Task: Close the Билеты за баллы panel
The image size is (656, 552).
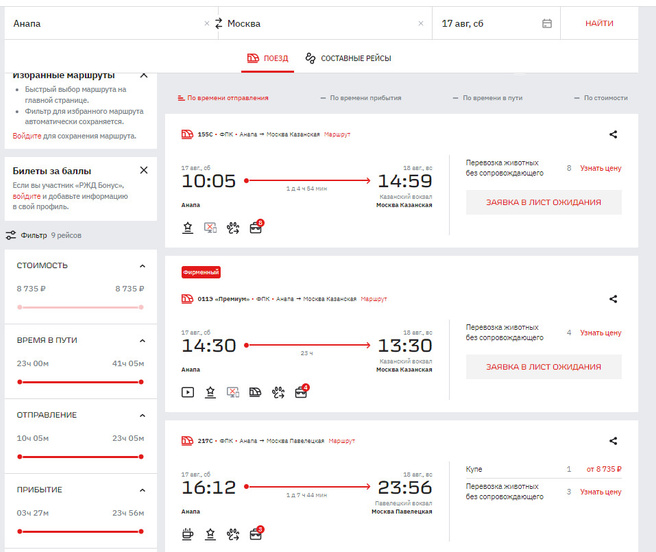Action: pos(144,170)
